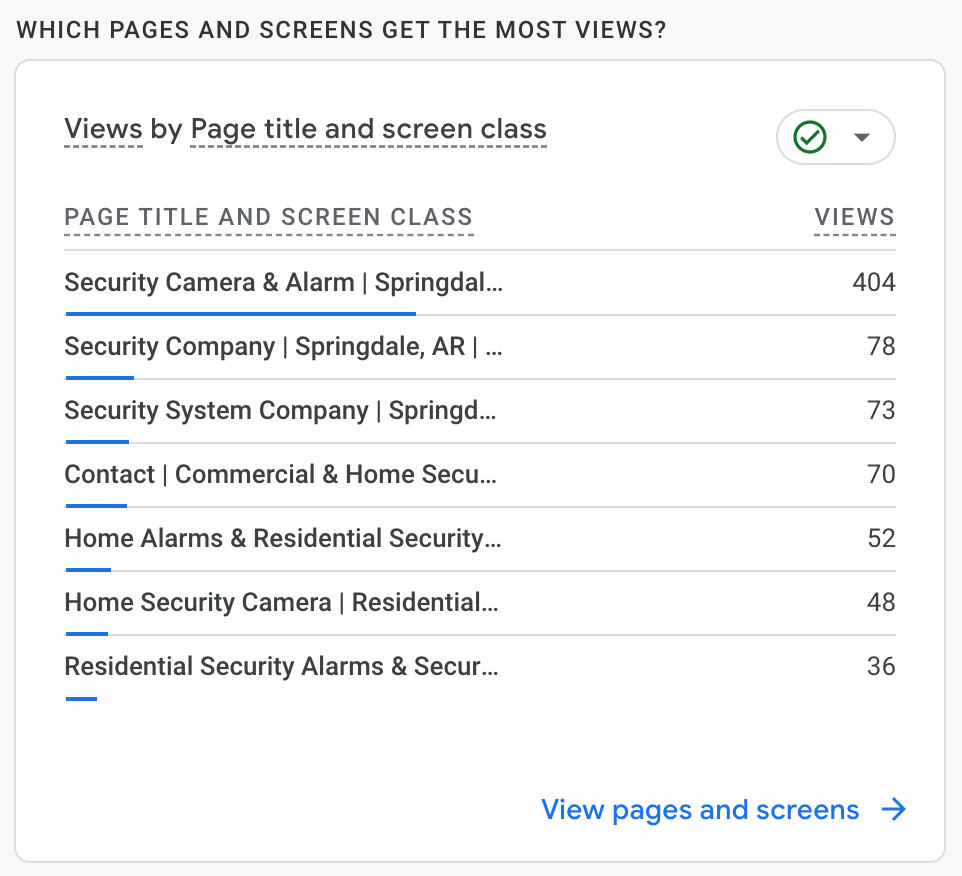Select the Contact | Commercial & Home row
The width and height of the screenshot is (962, 876).
tap(279, 475)
